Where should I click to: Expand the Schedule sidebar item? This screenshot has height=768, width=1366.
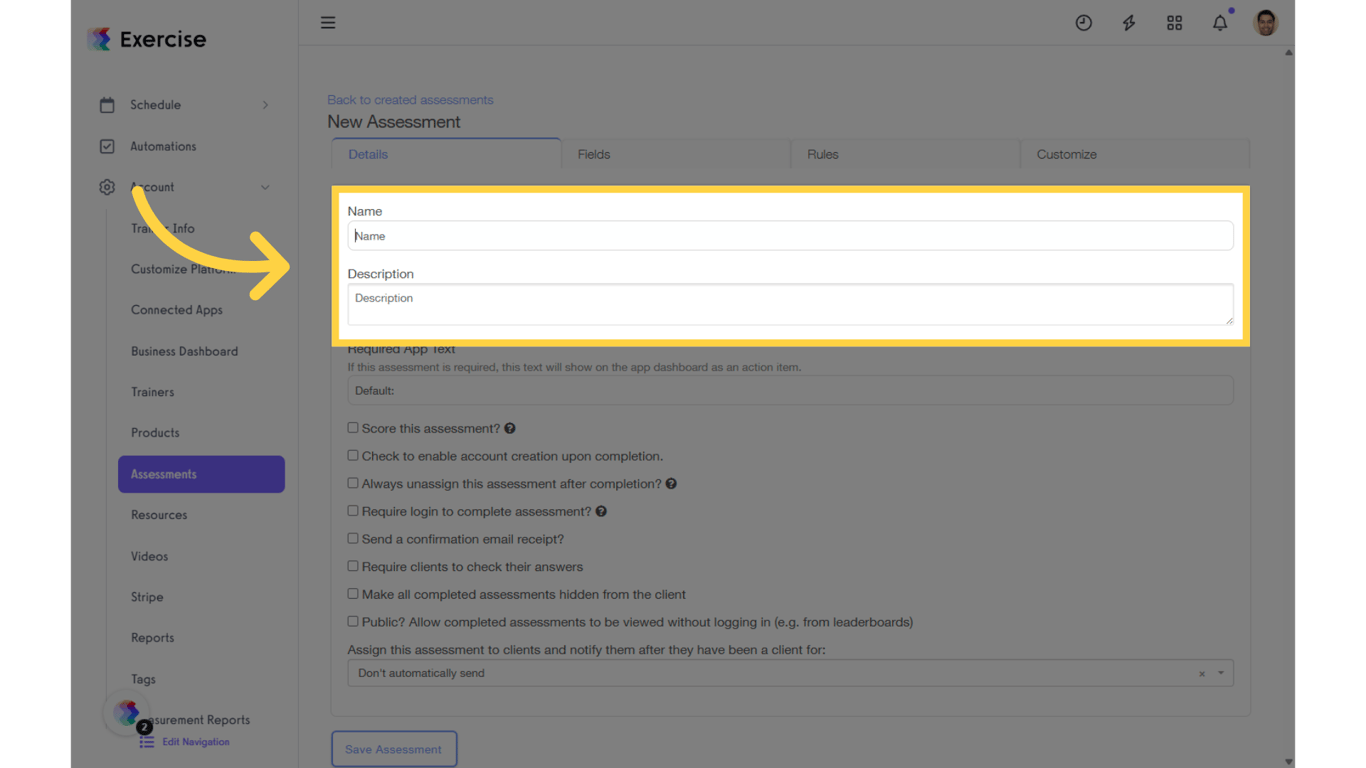click(x=265, y=104)
